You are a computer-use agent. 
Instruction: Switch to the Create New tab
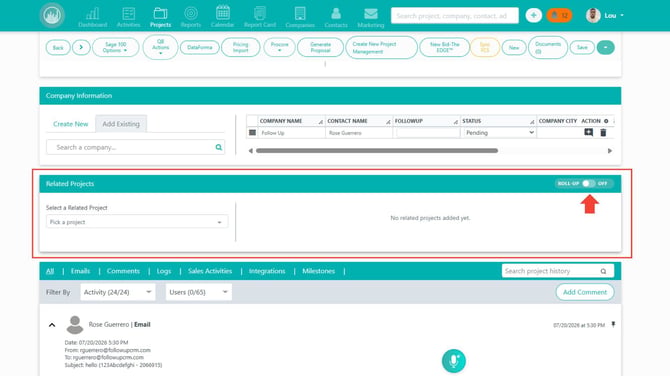coord(71,124)
